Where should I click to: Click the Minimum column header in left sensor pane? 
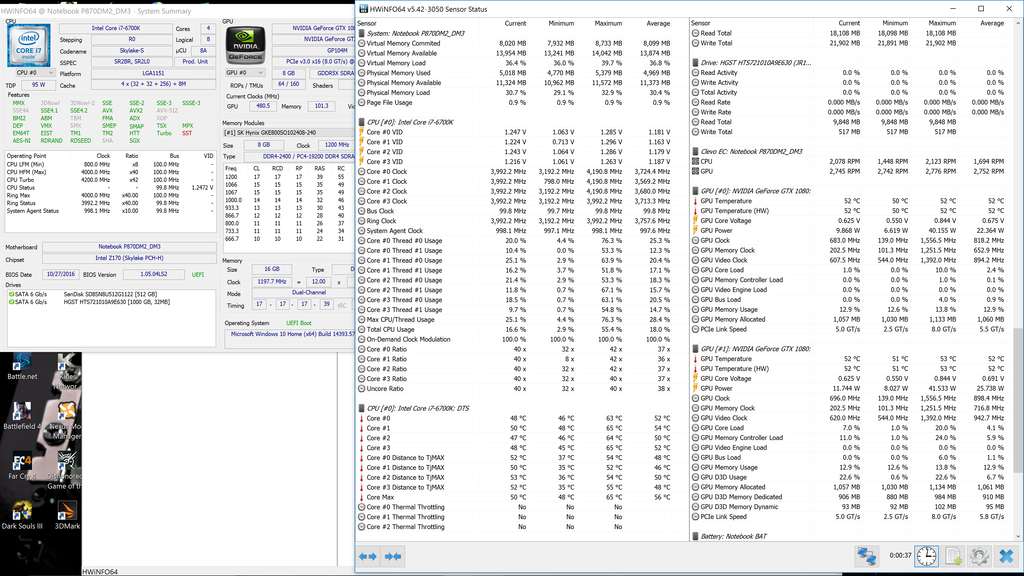(x=561, y=24)
